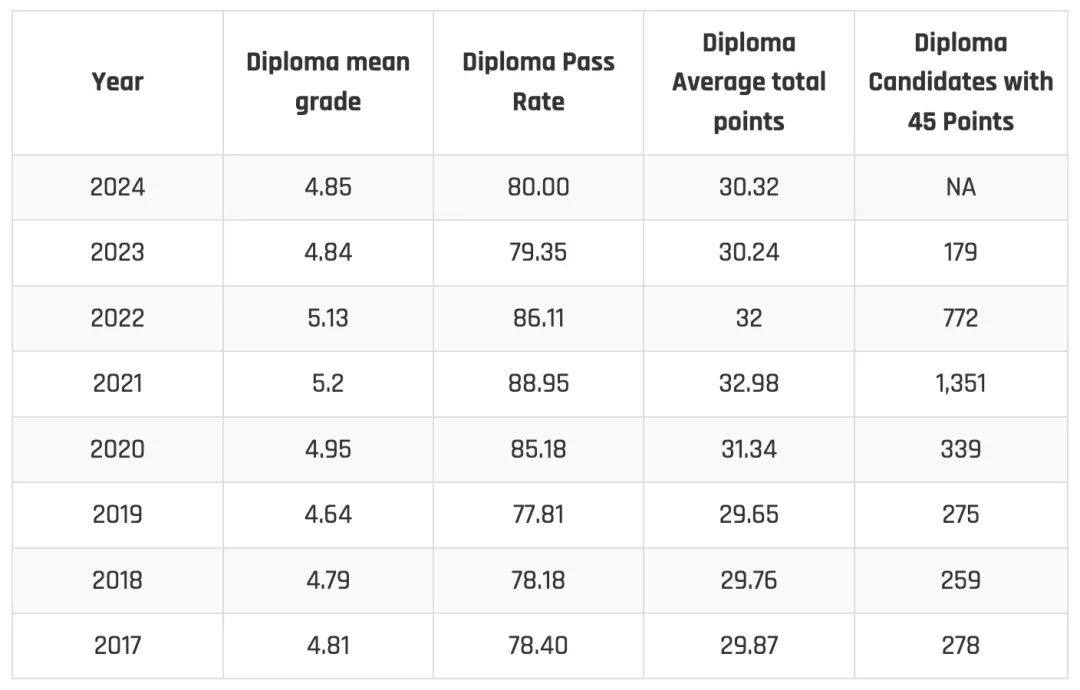
Task: Click Diploma Candidates with 45 Points header
Action: point(961,82)
